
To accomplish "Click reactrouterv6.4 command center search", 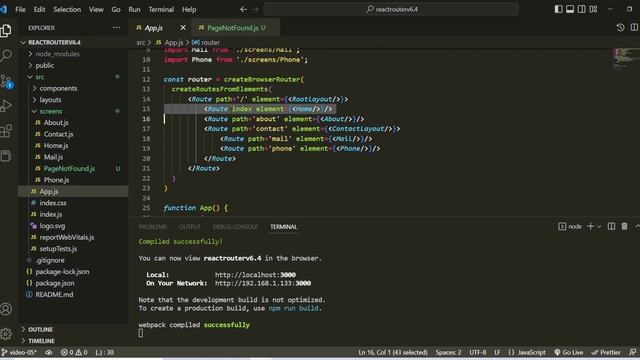I will click(x=391, y=9).
